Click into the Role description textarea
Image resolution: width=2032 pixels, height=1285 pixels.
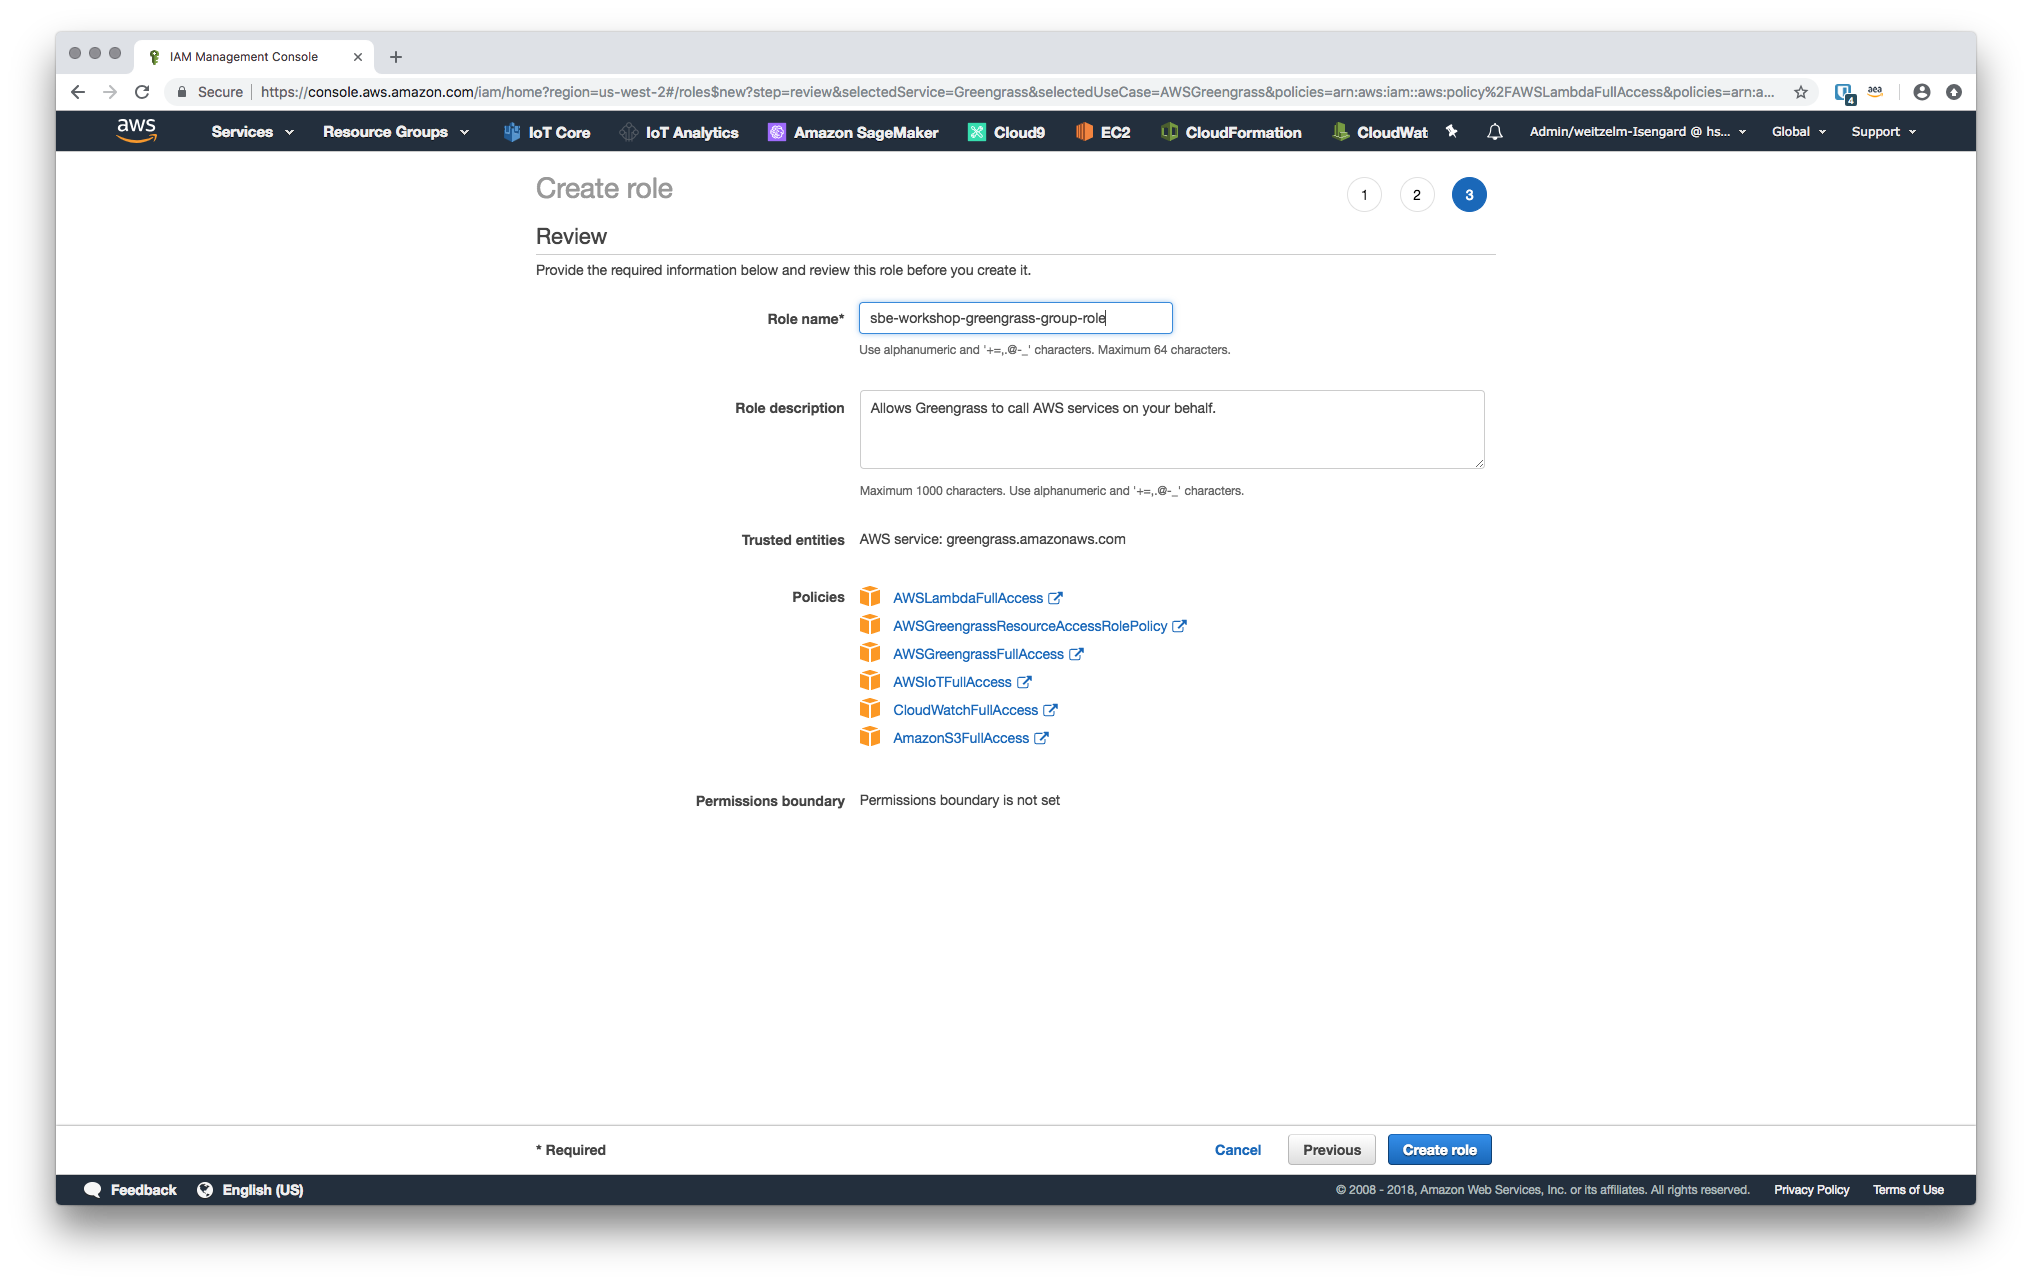(x=1172, y=429)
